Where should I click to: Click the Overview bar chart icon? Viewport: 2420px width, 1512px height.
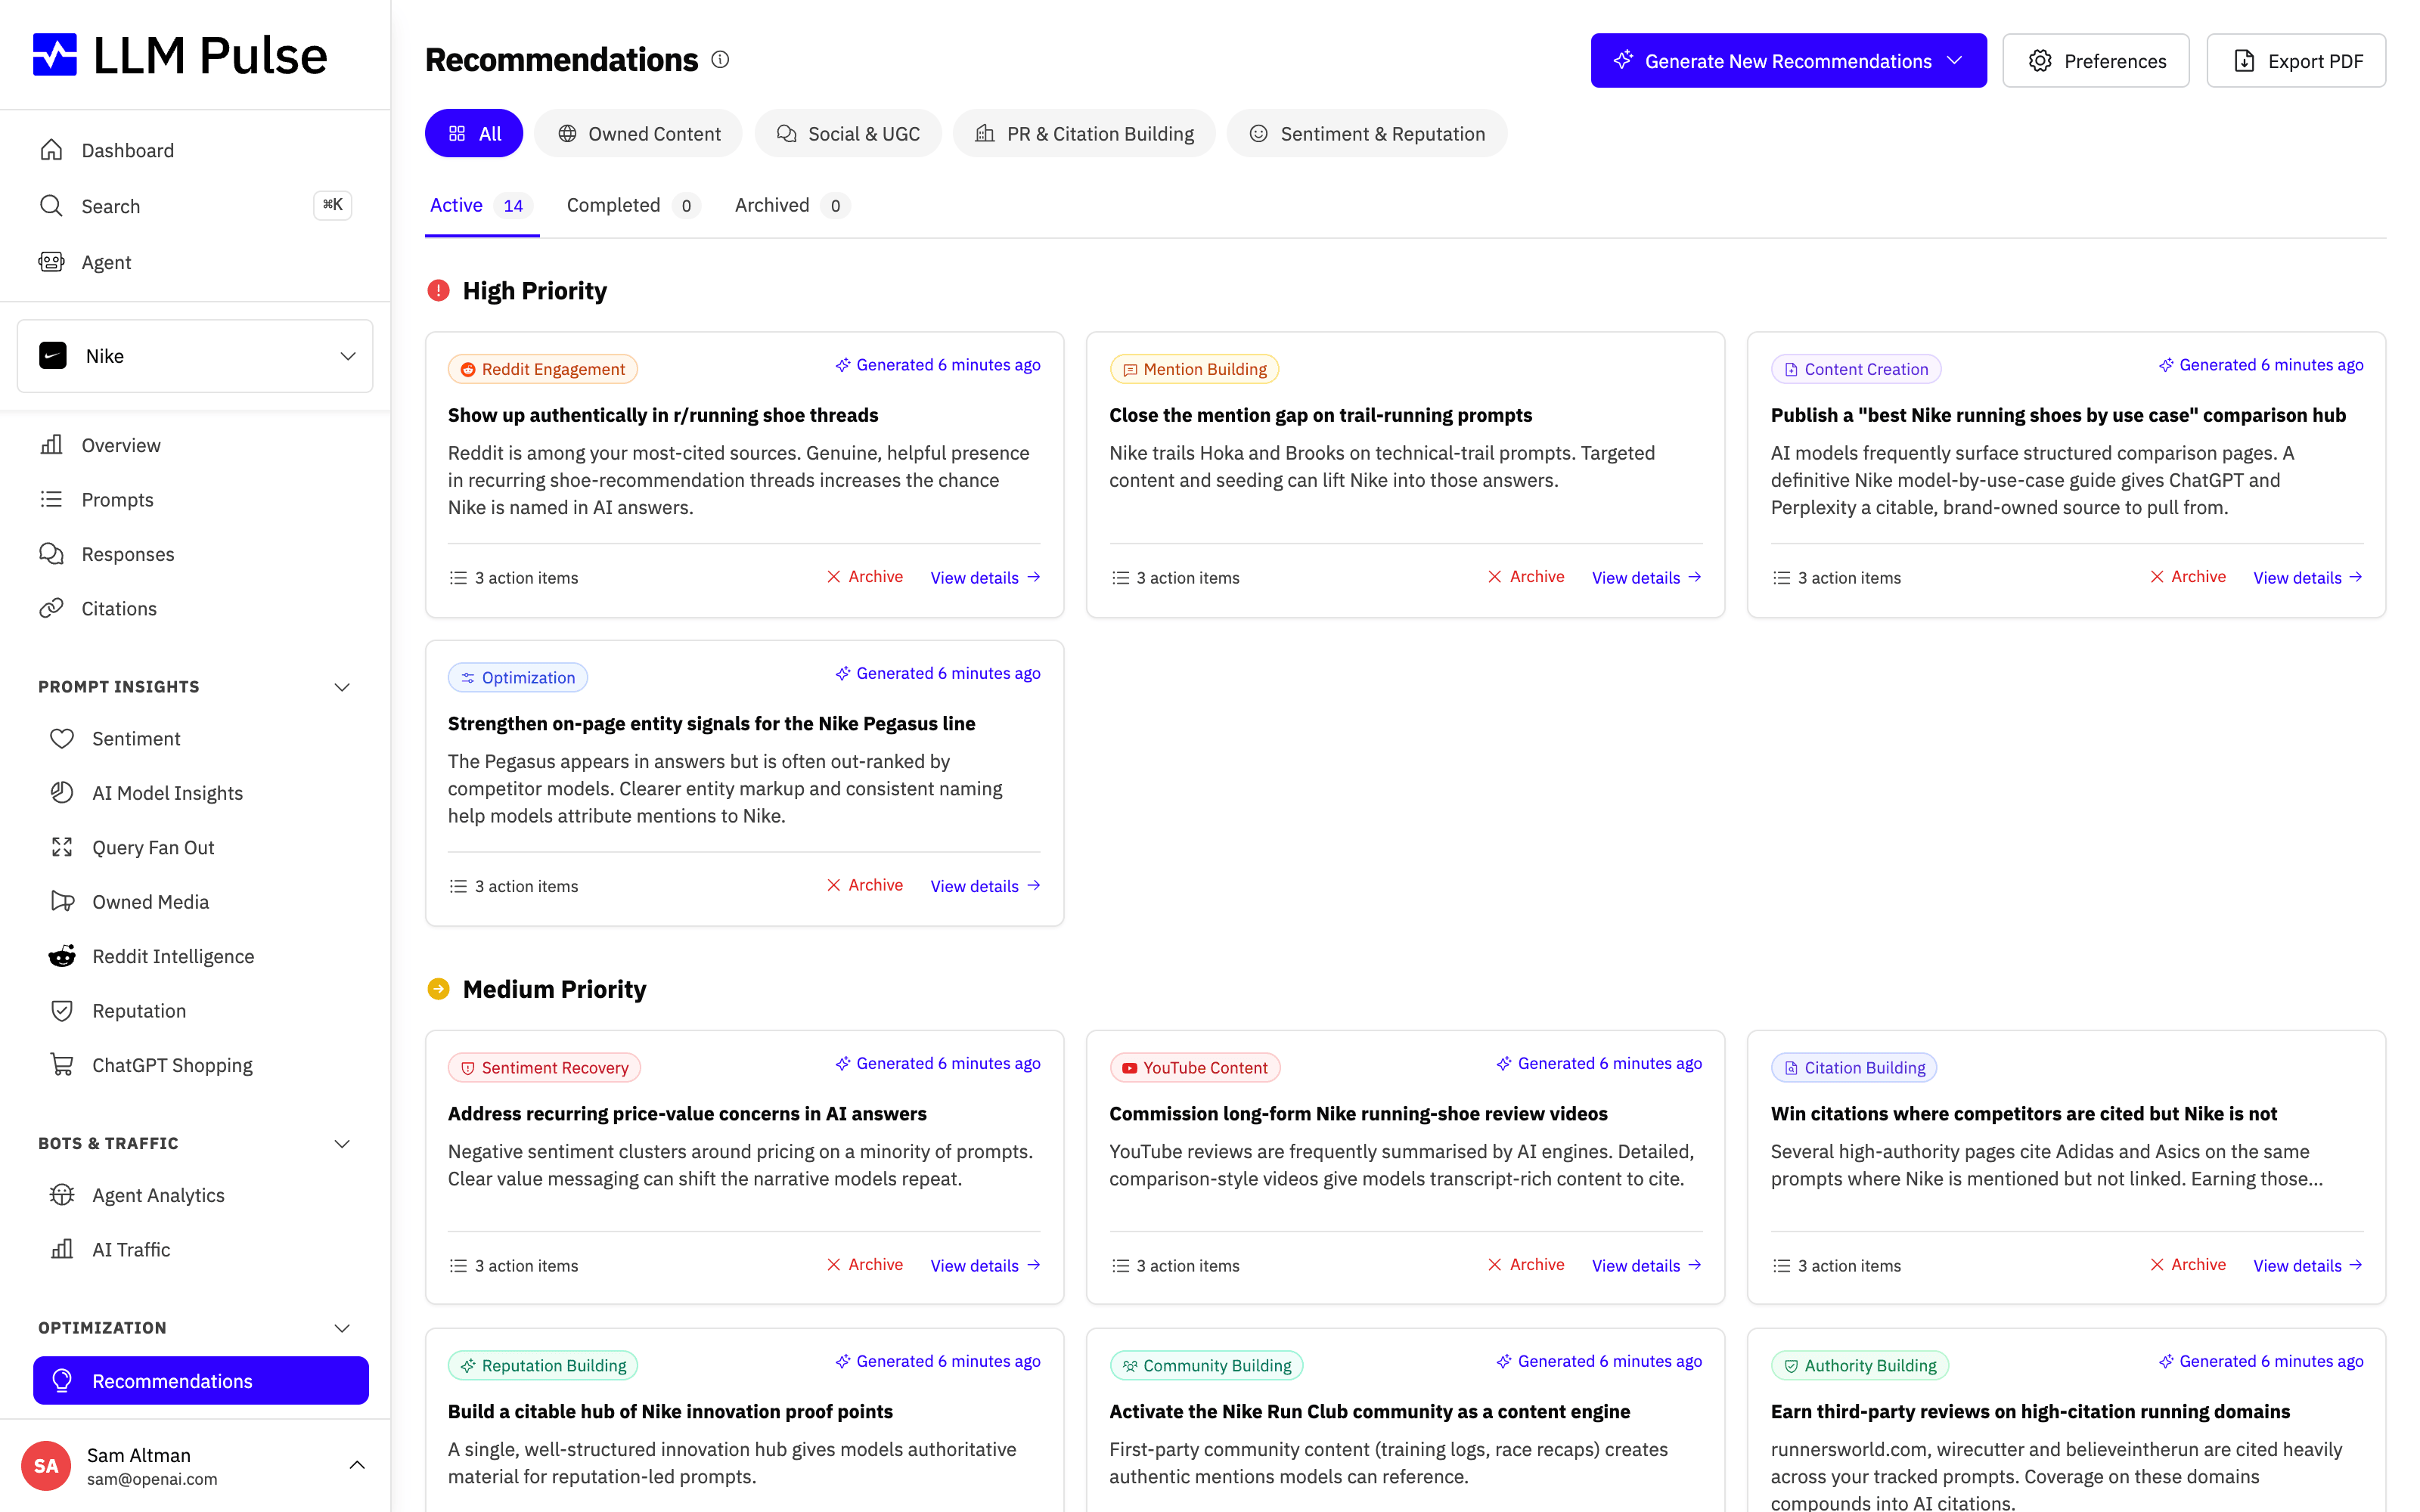click(51, 445)
